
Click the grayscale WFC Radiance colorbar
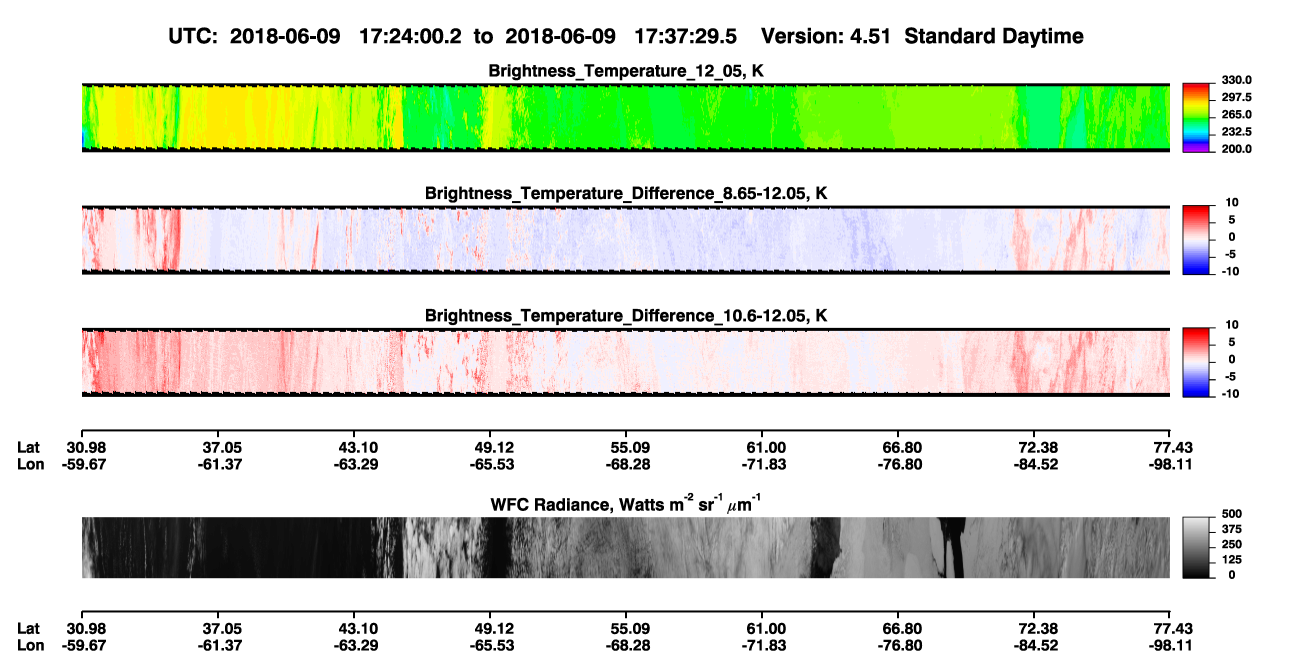1196,547
